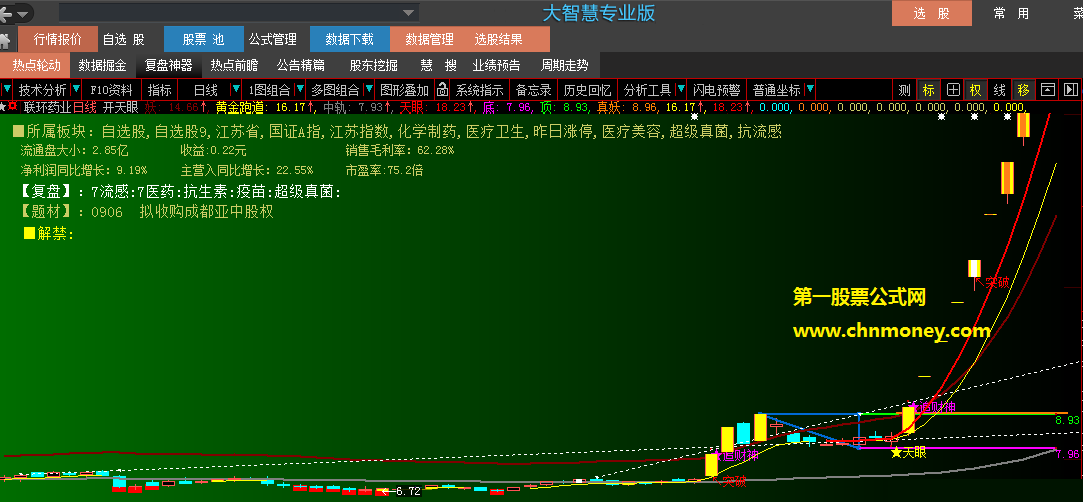Image resolution: width=1083 pixels, height=502 pixels.
Task: Open 公告精篇
Action: pos(300,66)
